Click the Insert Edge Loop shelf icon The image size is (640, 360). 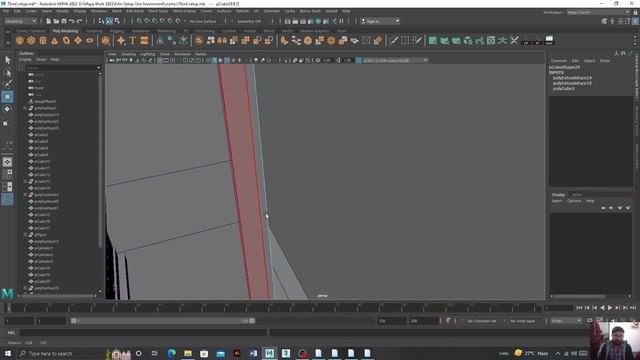click(x=405, y=40)
